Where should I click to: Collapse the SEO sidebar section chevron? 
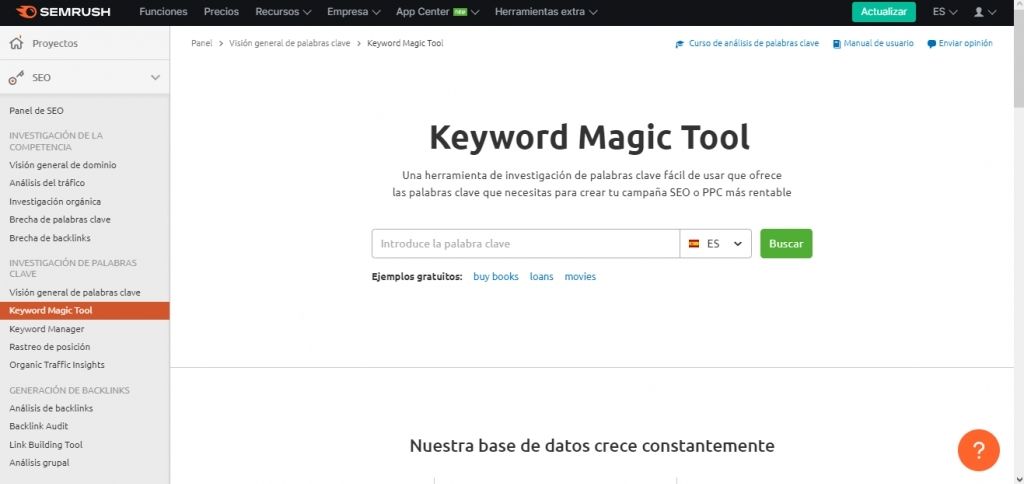155,77
